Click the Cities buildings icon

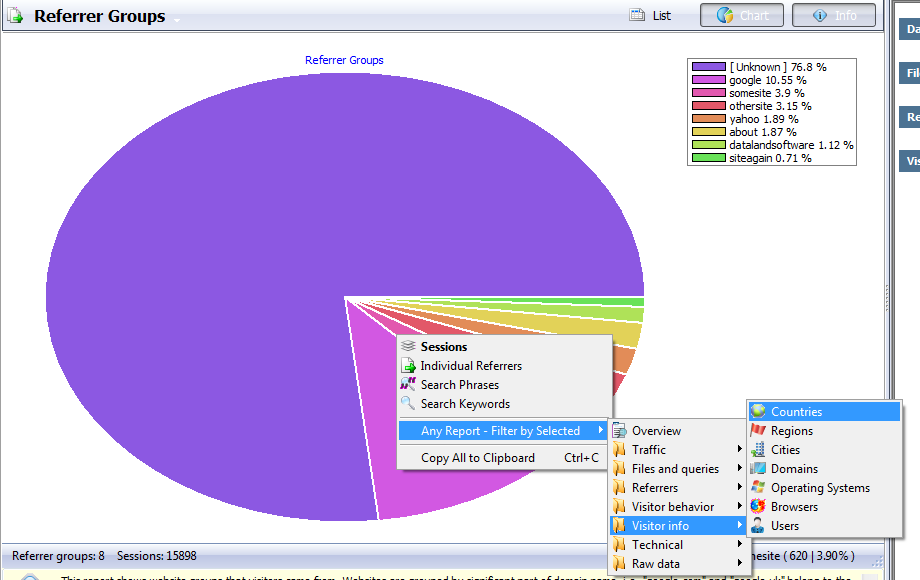[x=758, y=450]
